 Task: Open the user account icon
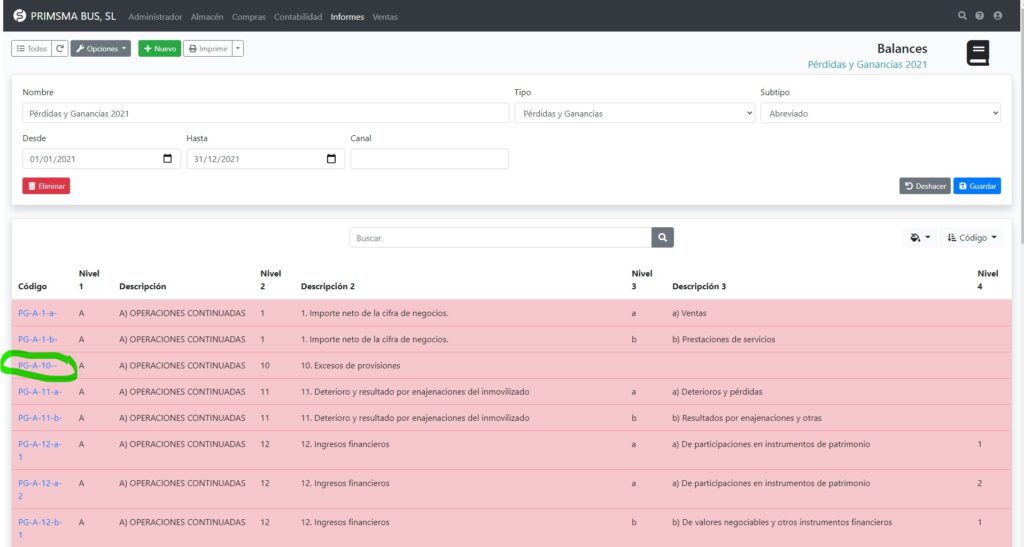pyautogui.click(x=998, y=16)
